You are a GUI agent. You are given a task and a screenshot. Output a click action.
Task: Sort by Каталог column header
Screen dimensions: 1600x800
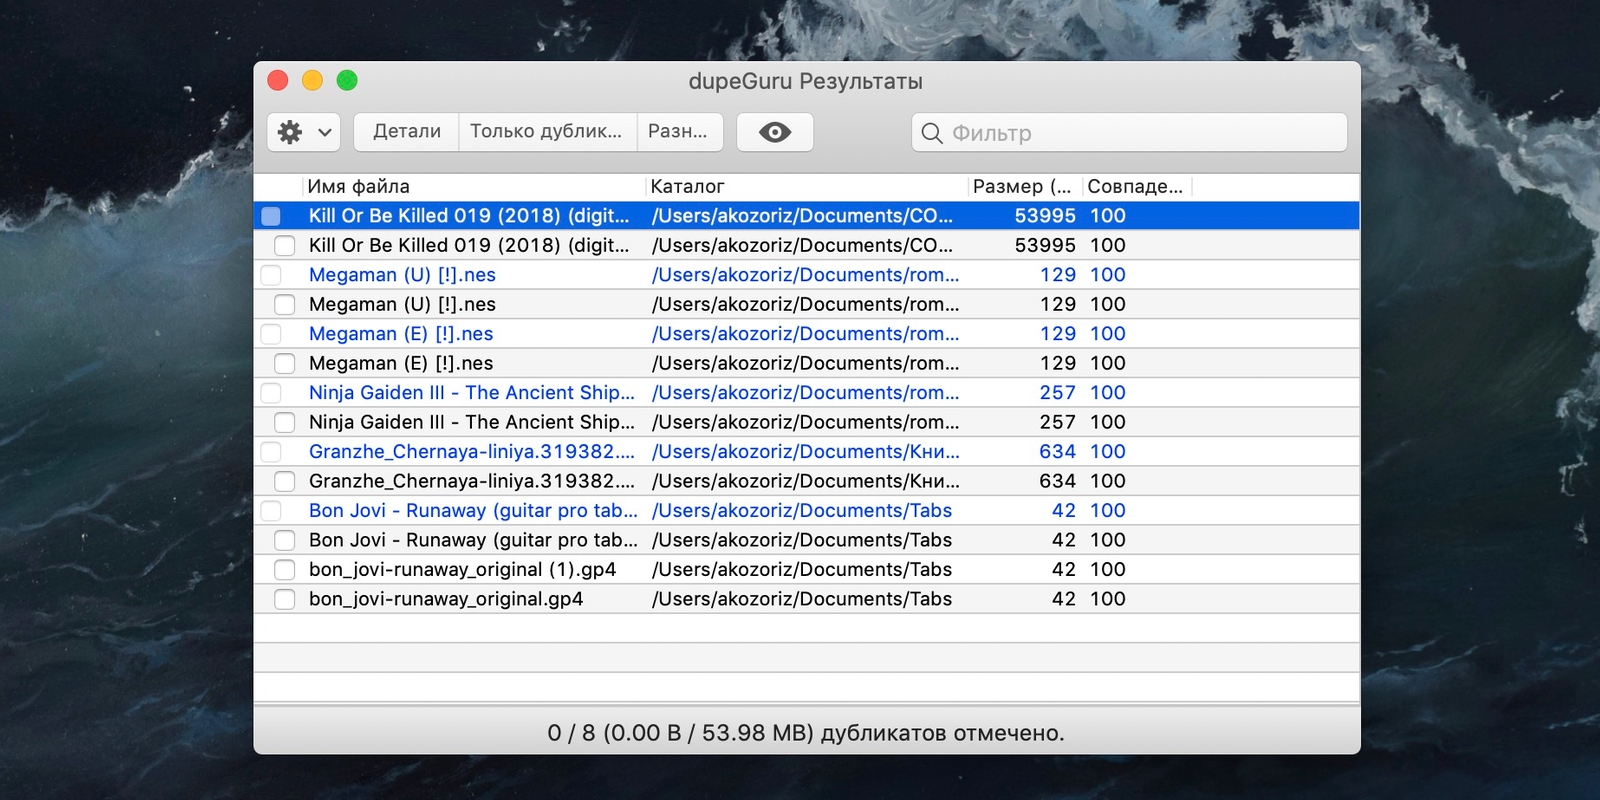[x=800, y=187]
